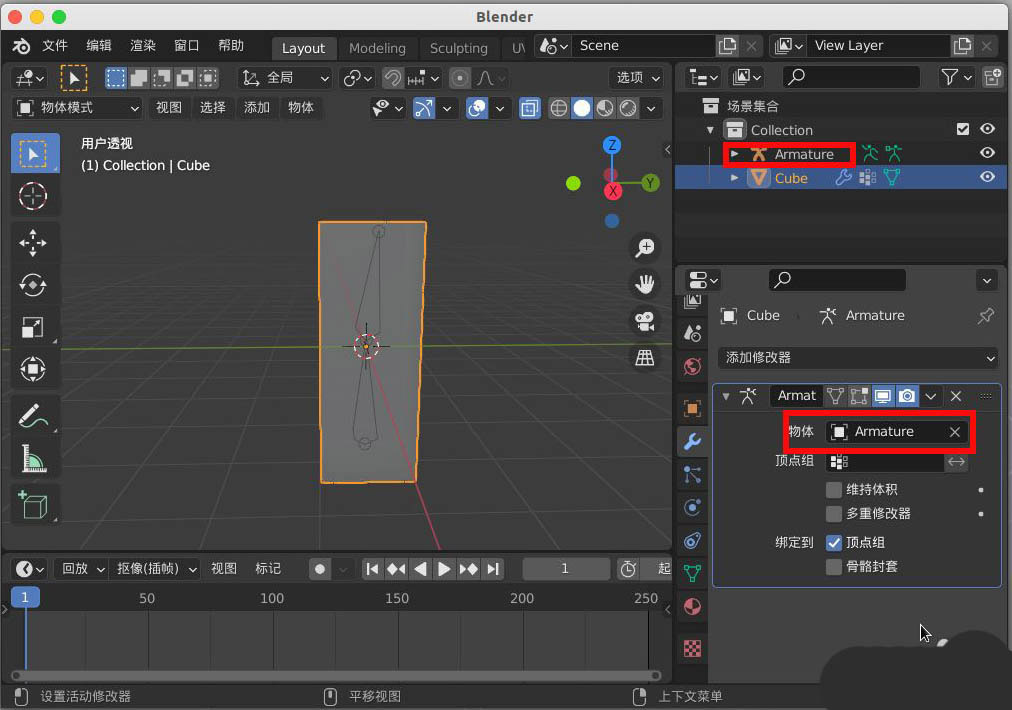Open the 选项 options dropdown
Image resolution: width=1012 pixels, height=710 pixels.
pos(637,78)
